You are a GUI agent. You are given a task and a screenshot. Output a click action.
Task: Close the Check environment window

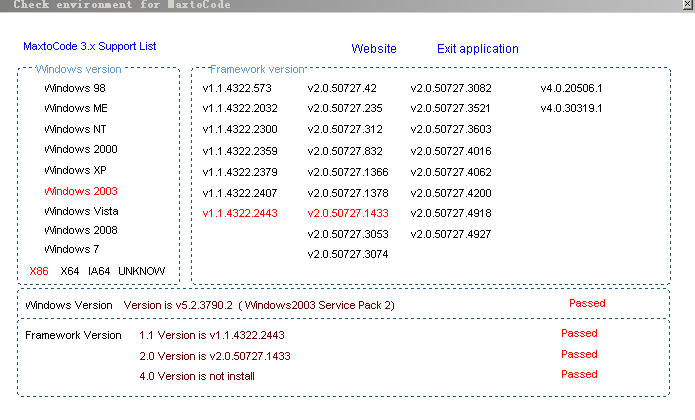pos(688,4)
